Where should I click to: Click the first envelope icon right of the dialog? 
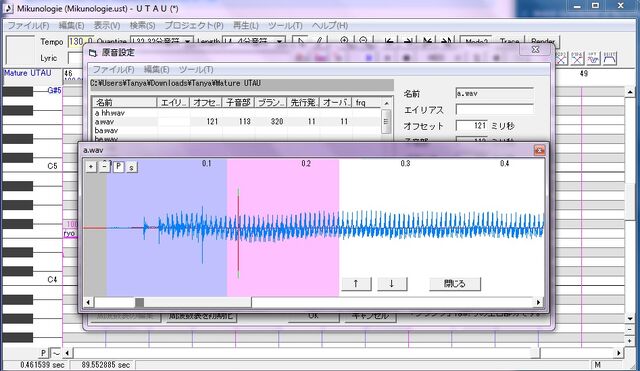[x=561, y=58]
